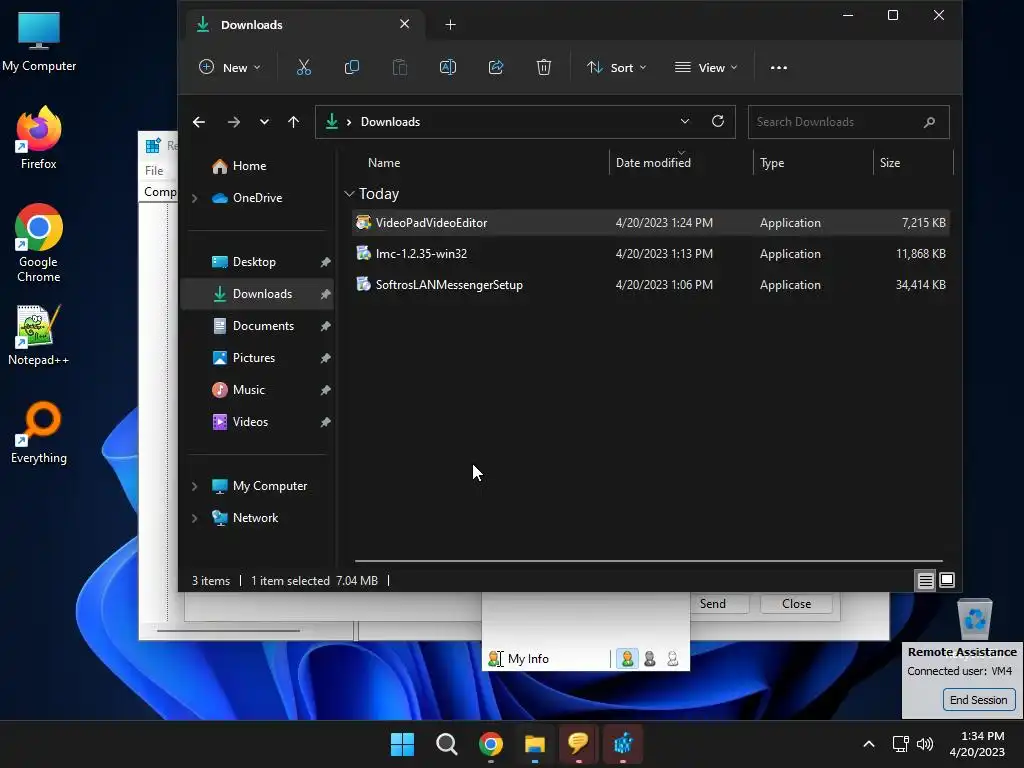The height and width of the screenshot is (768, 1024).
Task: Click the Windows Start button
Action: (x=402, y=744)
